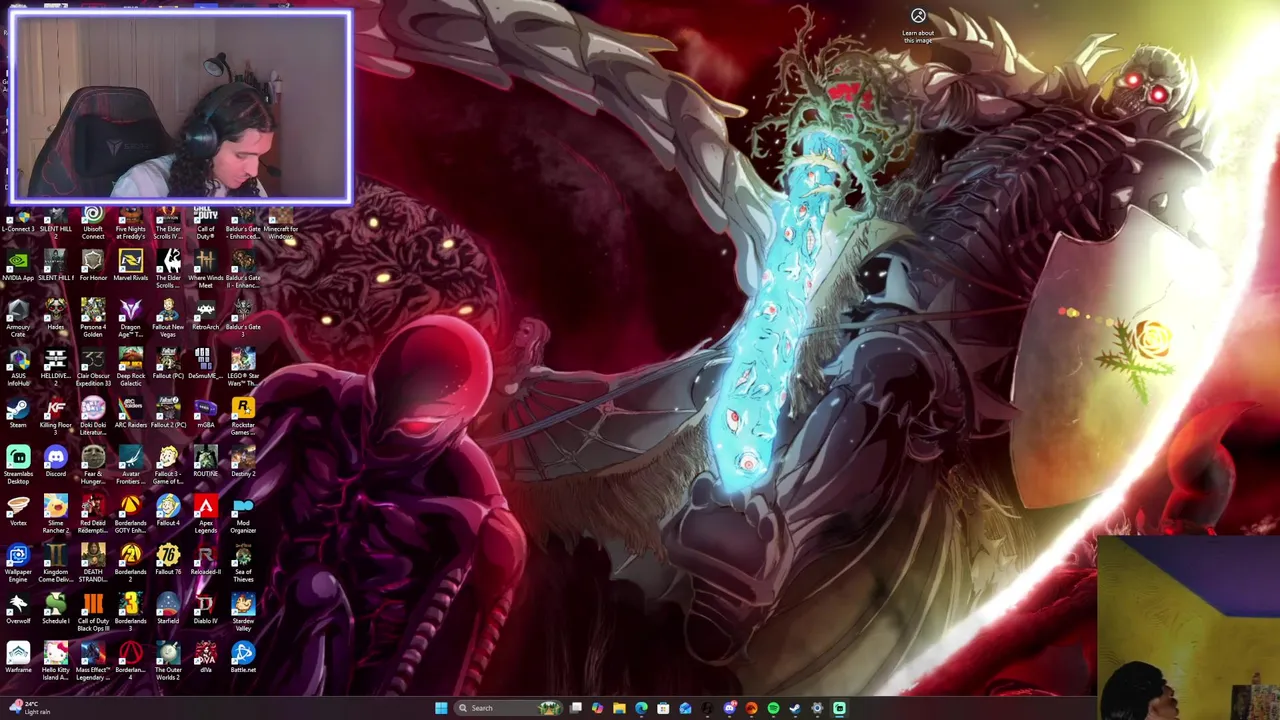The width and height of the screenshot is (1280, 720).
Task: Open Settings gear on the taskbar
Action: (817, 708)
